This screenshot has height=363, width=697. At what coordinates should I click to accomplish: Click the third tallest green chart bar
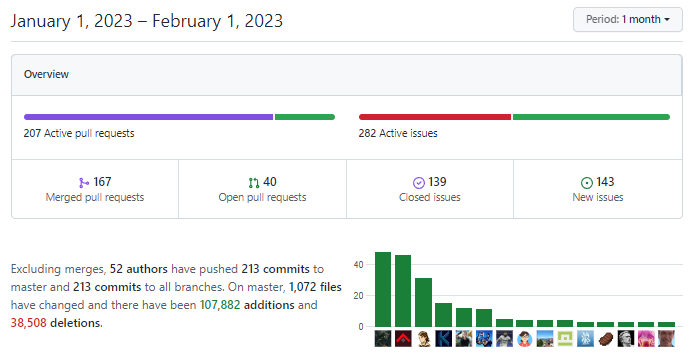(x=423, y=302)
